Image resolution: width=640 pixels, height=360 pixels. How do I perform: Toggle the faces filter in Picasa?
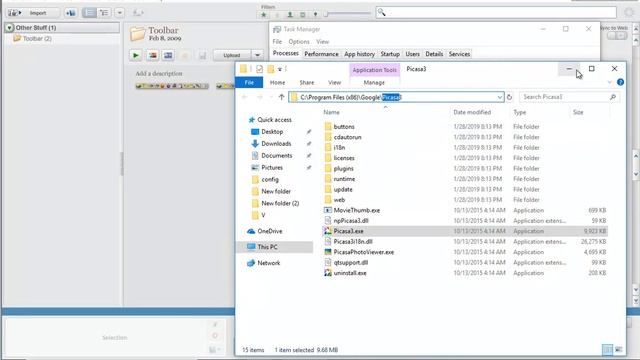290,15
